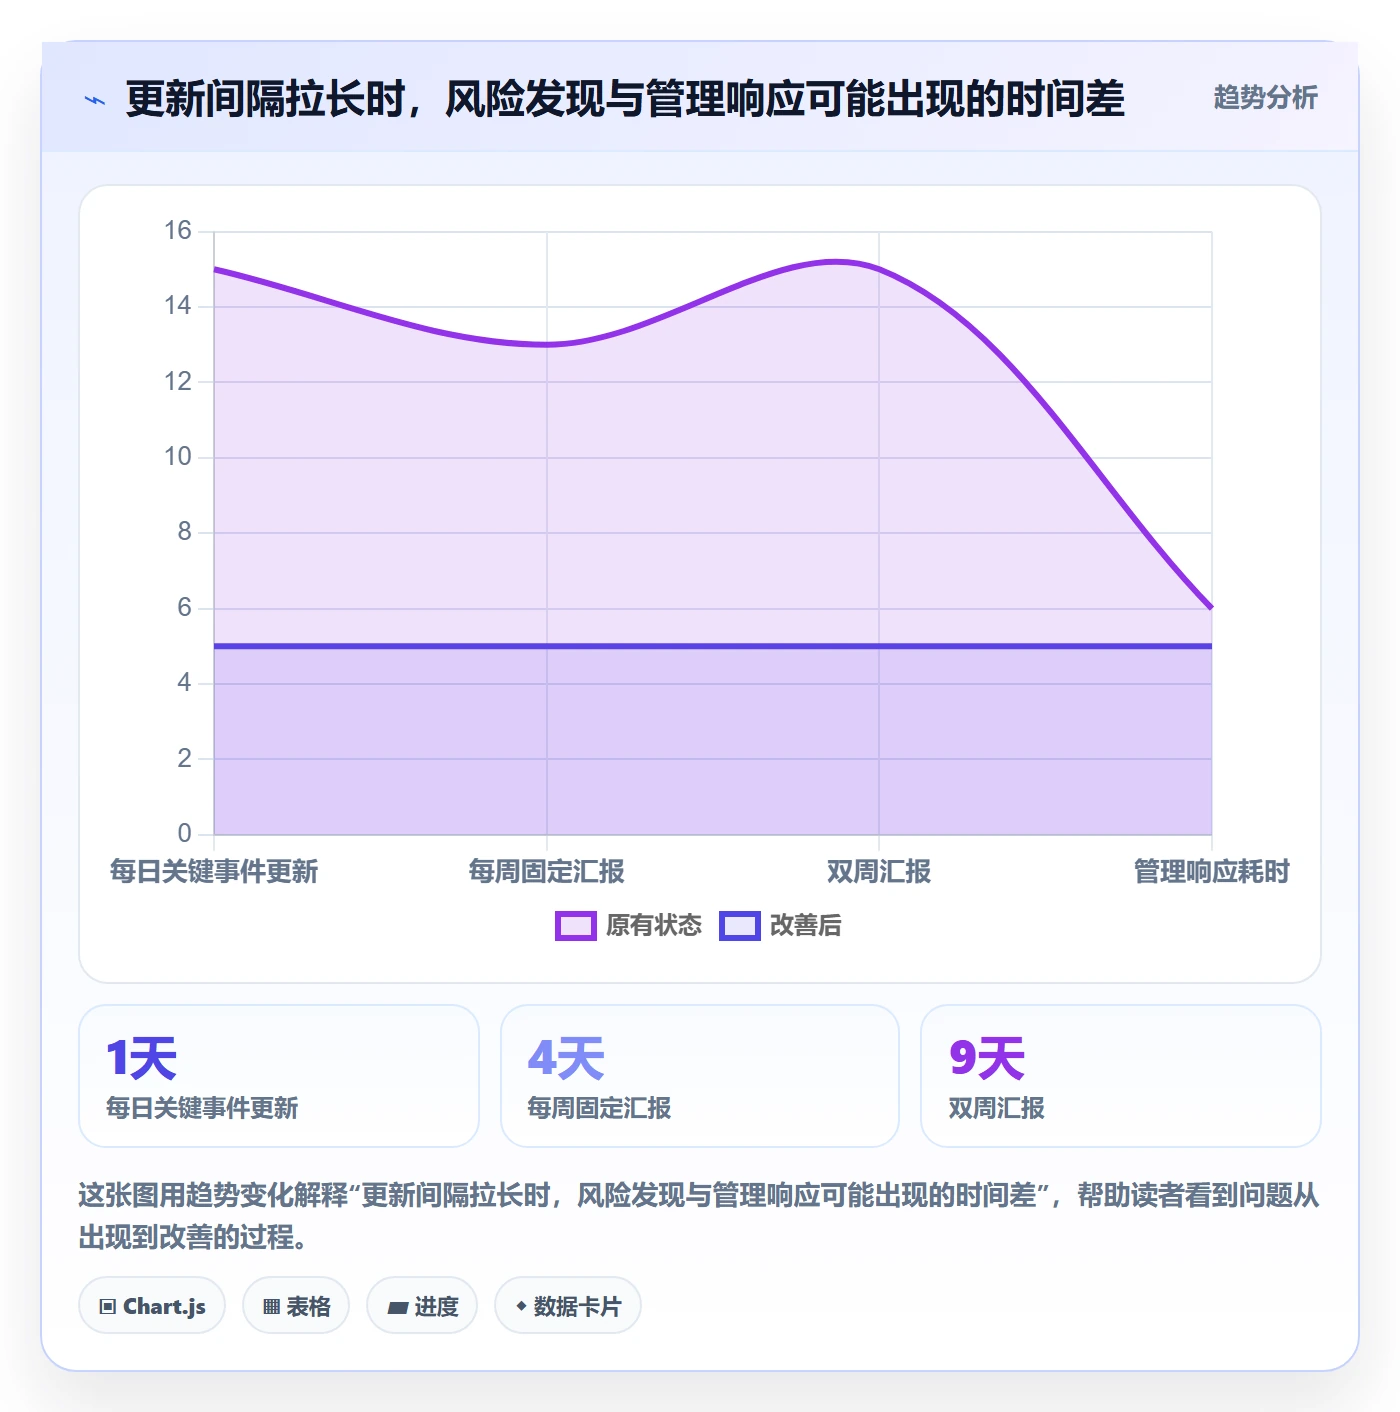
Task: Click the description paragraph starting with 这张图用趋势变化
Action: (698, 1215)
